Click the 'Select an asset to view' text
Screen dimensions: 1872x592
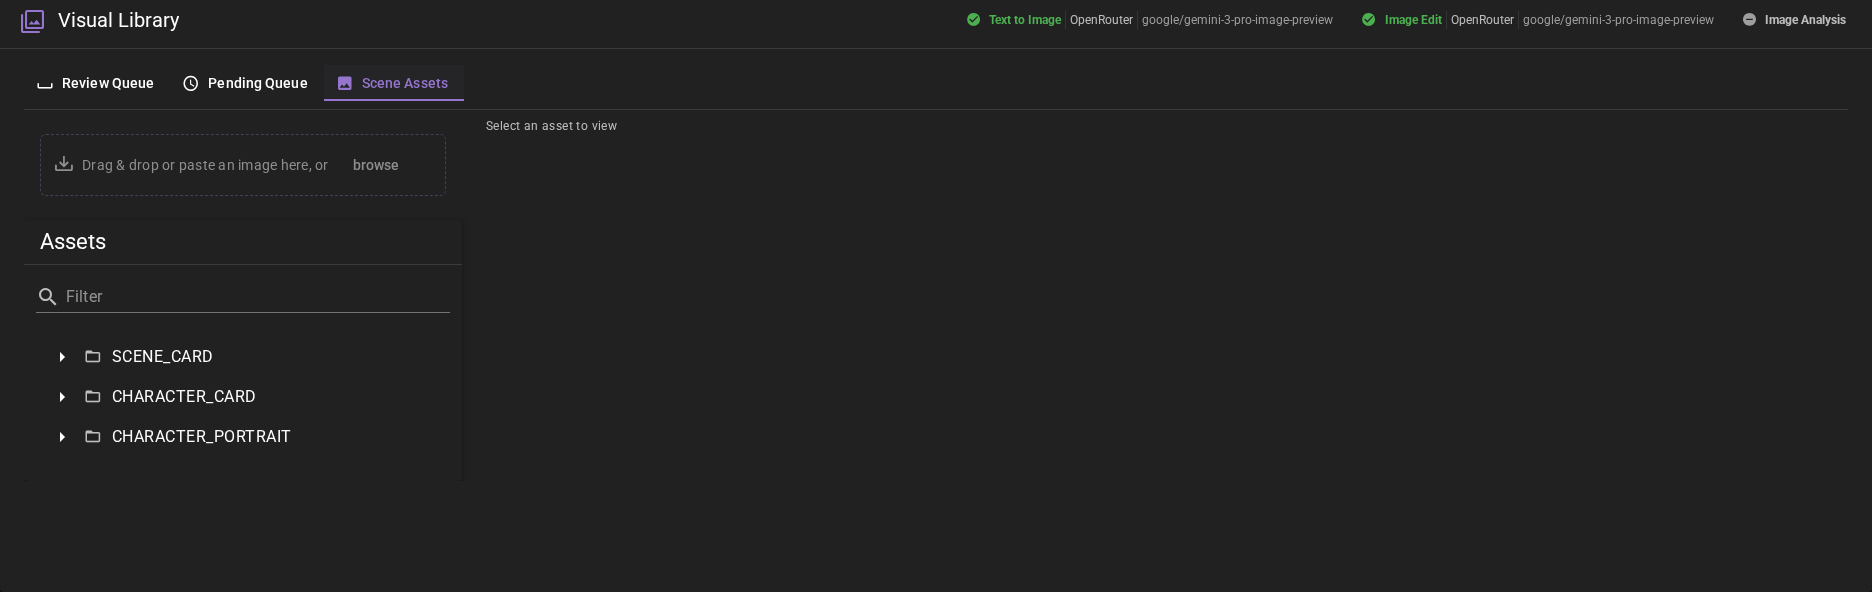point(551,126)
